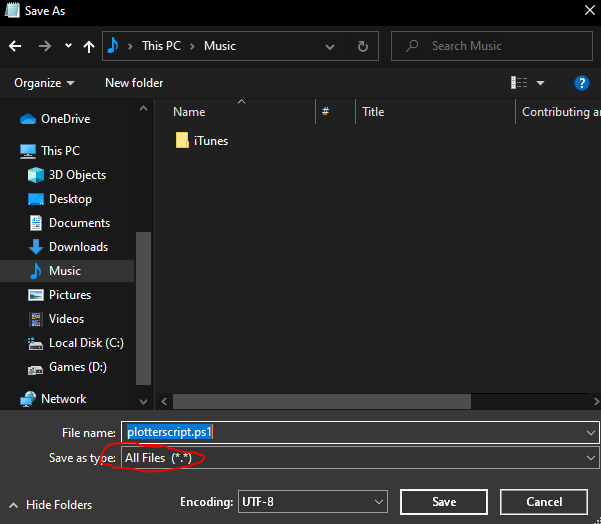Viewport: 601px width, 524px height.
Task: Click the Up one level arrow
Action: point(90,46)
